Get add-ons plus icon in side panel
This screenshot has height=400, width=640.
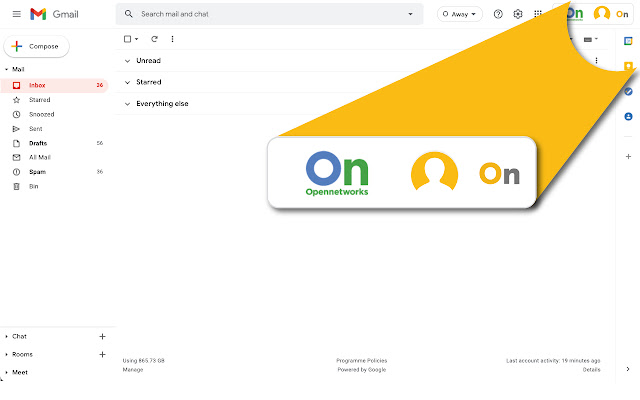(628, 157)
